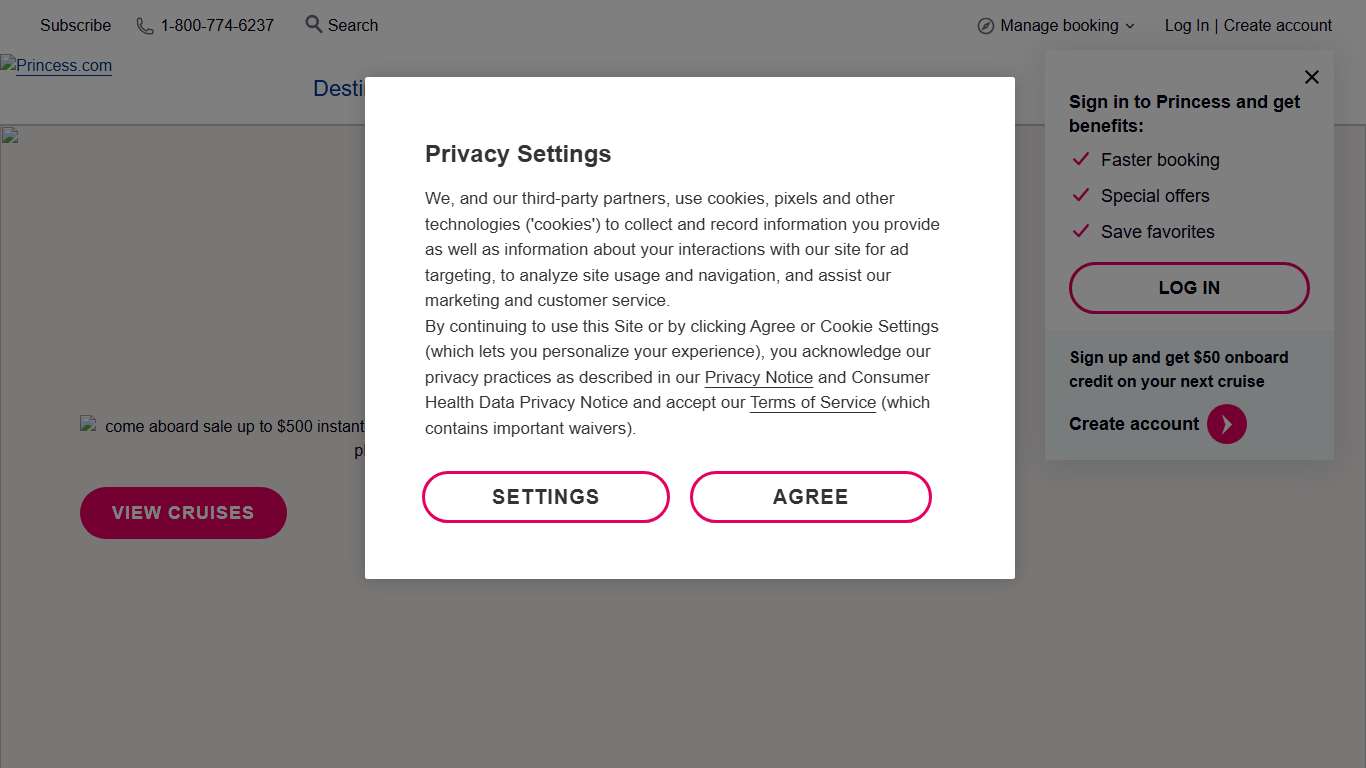Open the Privacy Notice link
Viewport: 1366px width, 768px height.
click(x=758, y=378)
